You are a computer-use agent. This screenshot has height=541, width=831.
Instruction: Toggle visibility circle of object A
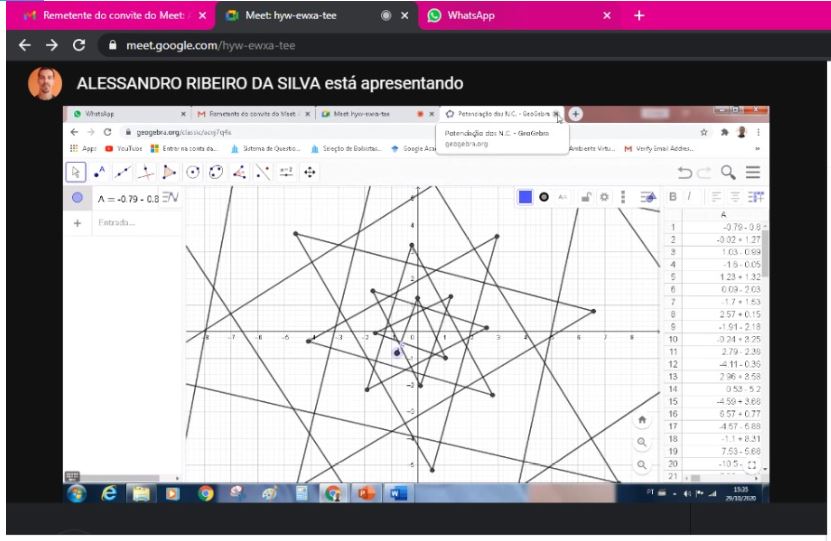click(x=78, y=197)
